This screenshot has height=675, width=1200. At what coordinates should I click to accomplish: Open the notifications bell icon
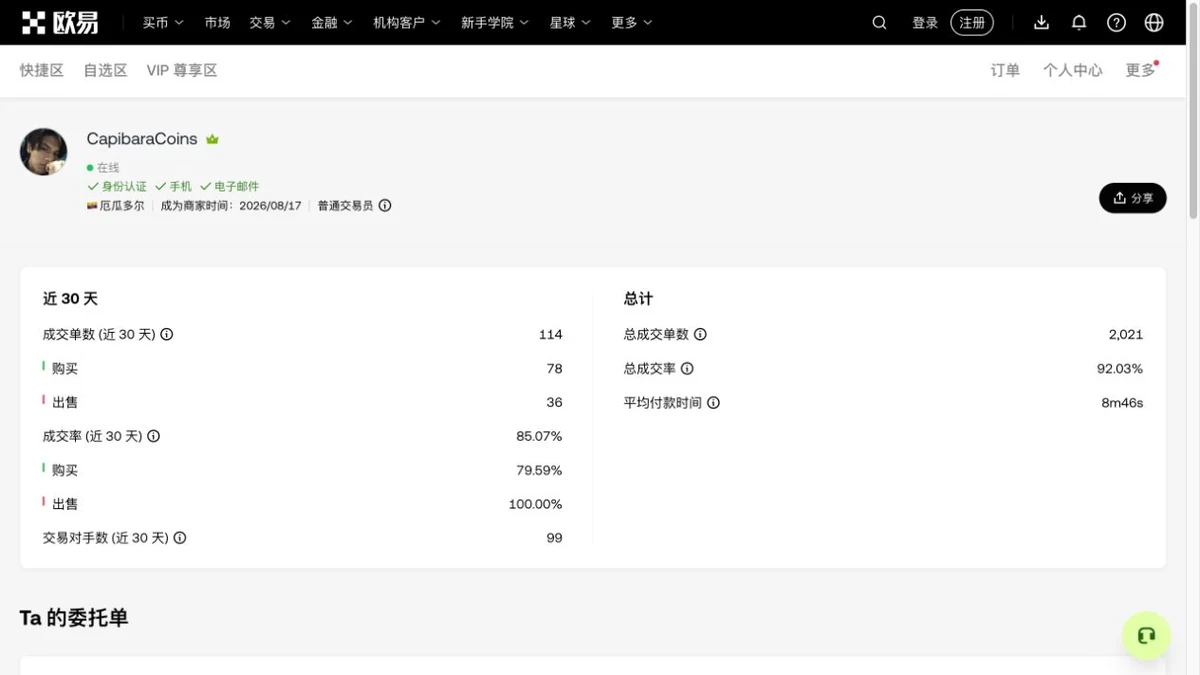1079,22
